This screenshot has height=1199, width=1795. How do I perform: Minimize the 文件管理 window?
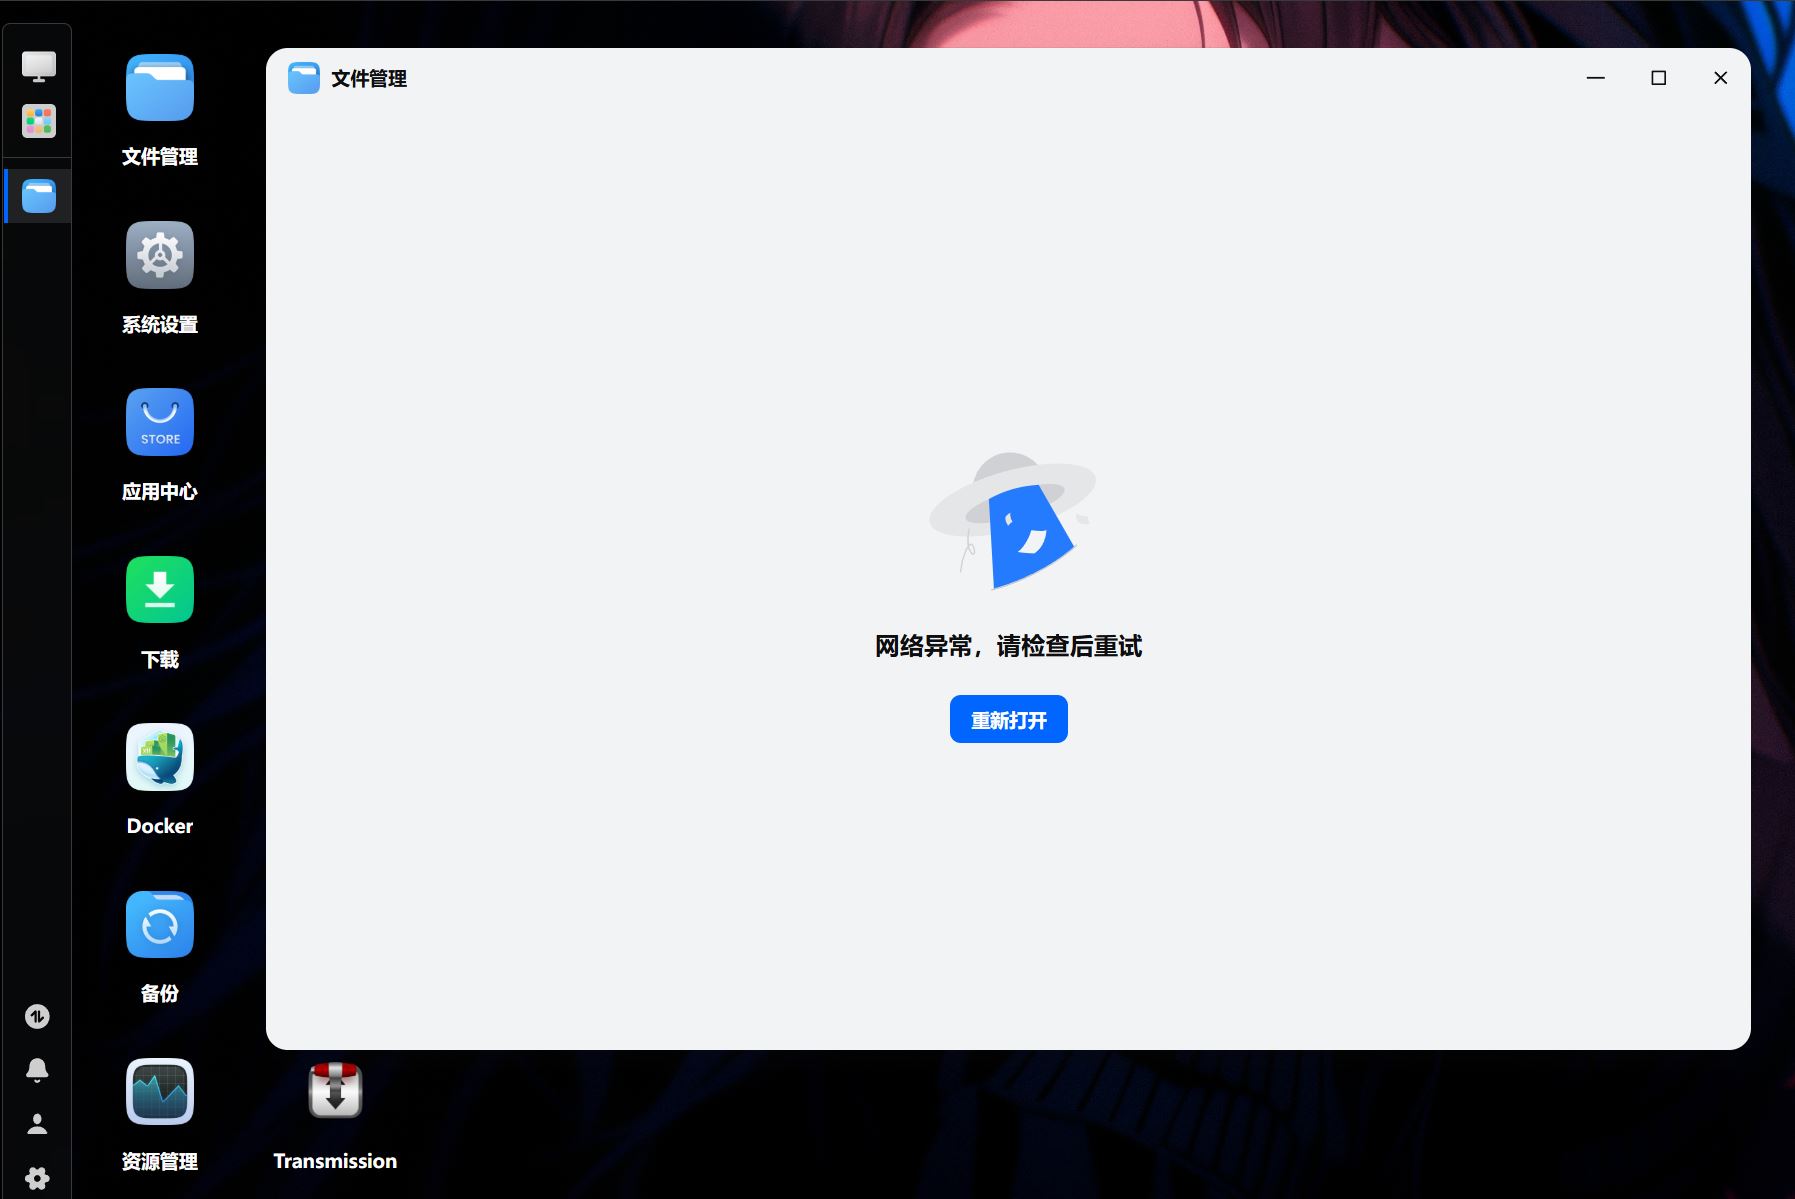coord(1596,78)
